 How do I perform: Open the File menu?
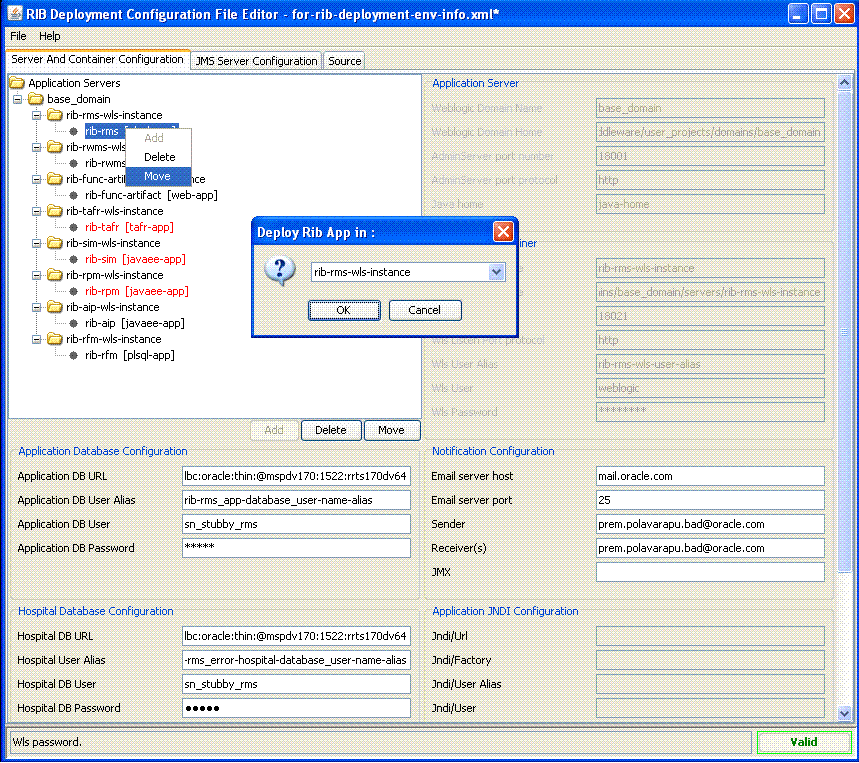tap(18, 36)
